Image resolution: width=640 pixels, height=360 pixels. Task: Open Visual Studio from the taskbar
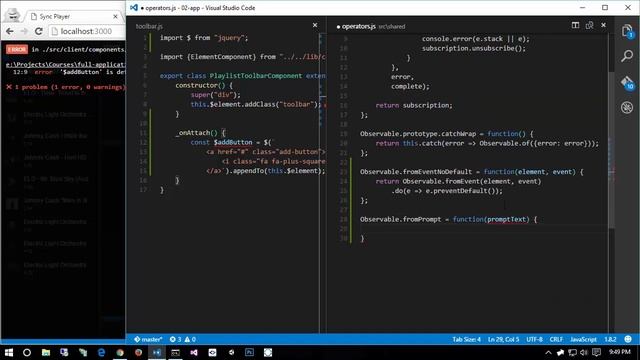click(x=194, y=352)
